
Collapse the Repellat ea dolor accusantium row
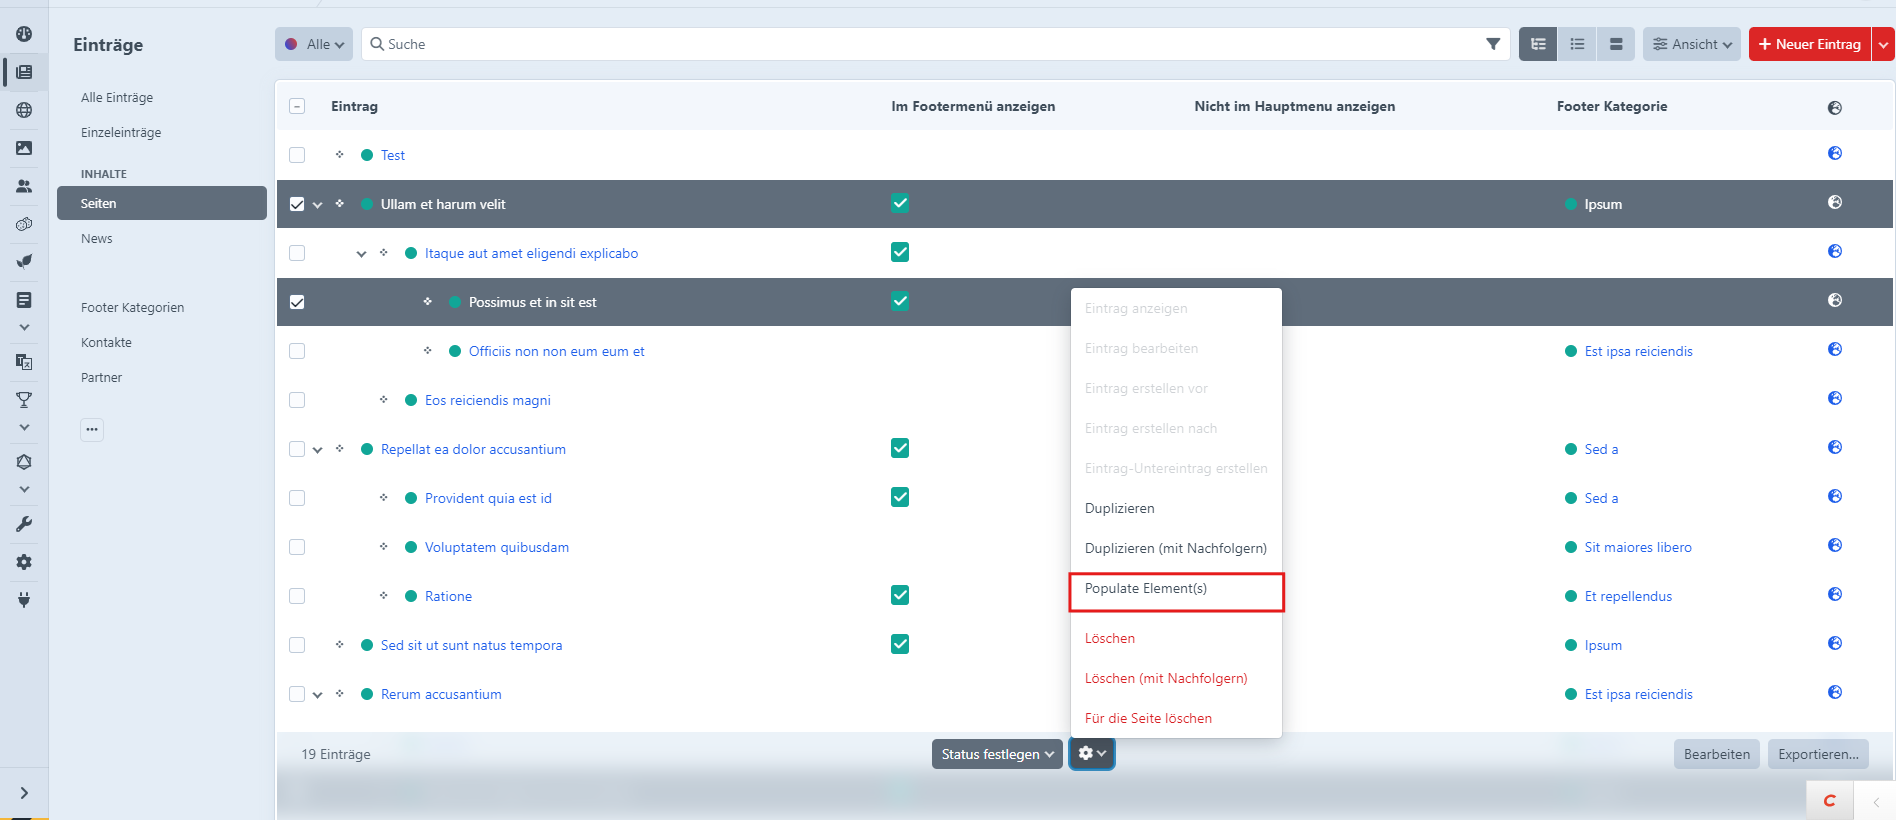tap(318, 450)
